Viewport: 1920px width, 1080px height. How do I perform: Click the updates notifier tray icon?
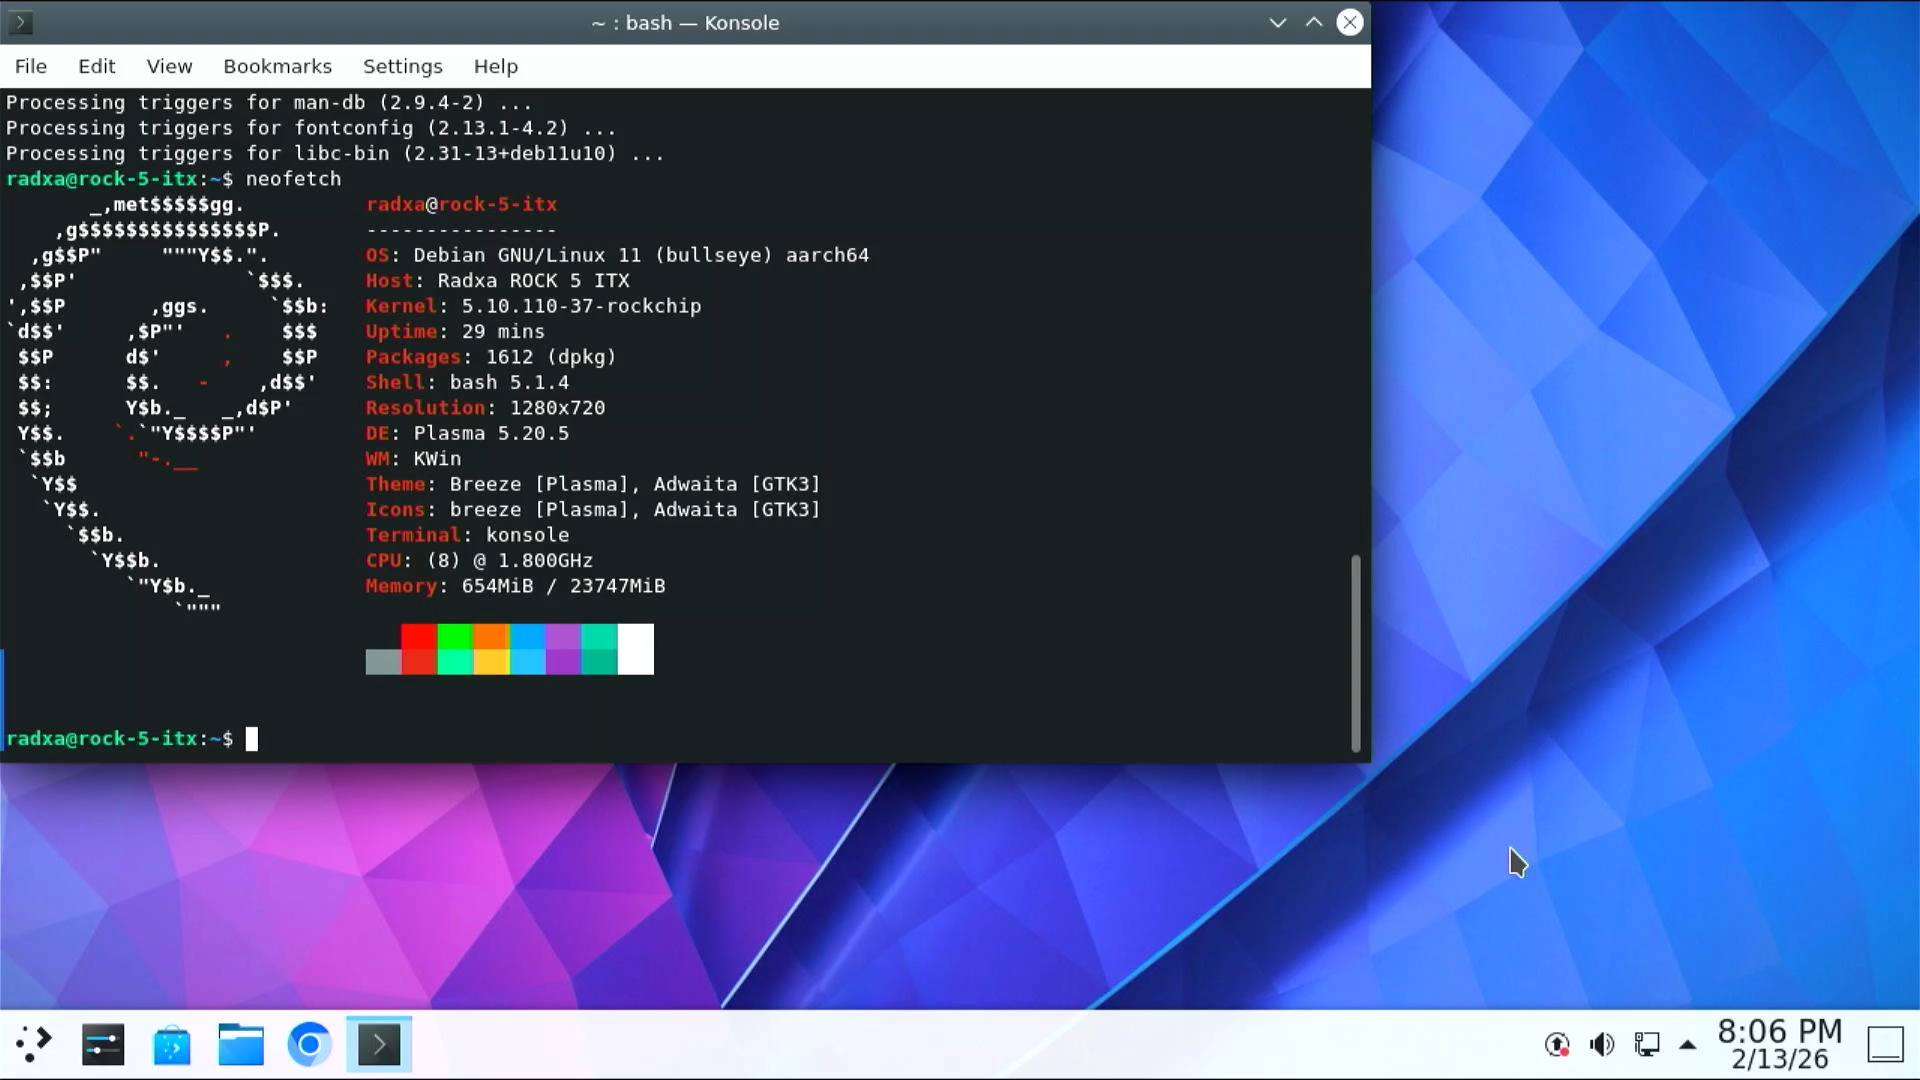coord(1557,1045)
